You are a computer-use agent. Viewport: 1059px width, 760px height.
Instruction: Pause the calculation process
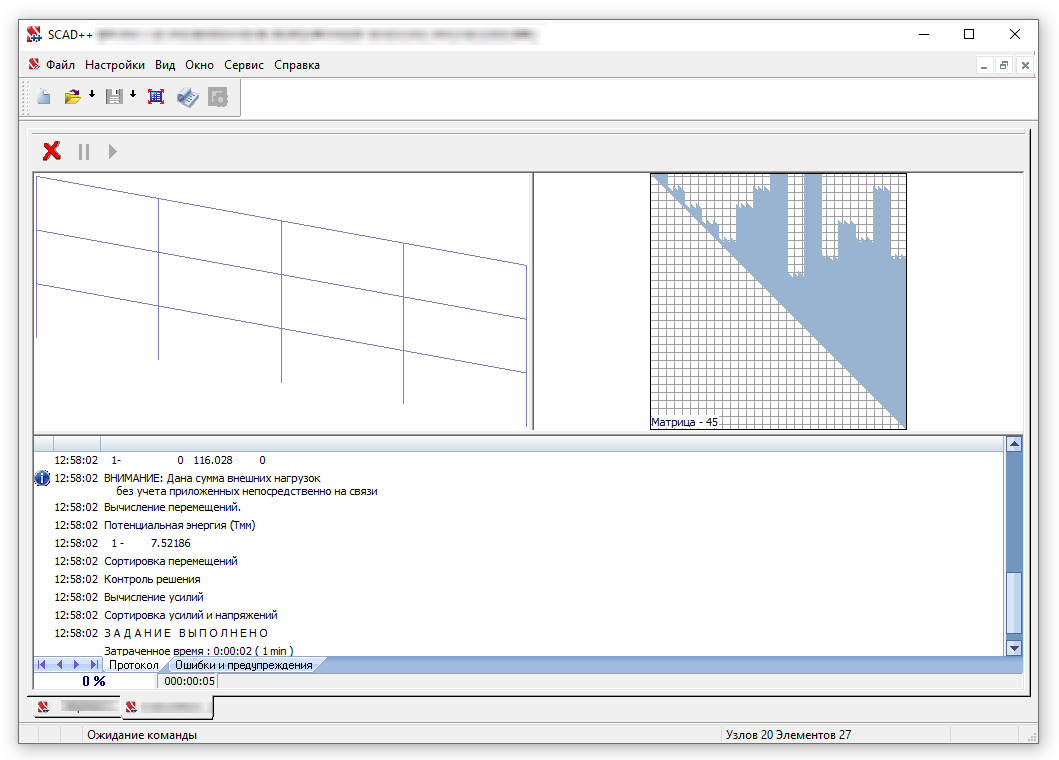click(84, 151)
